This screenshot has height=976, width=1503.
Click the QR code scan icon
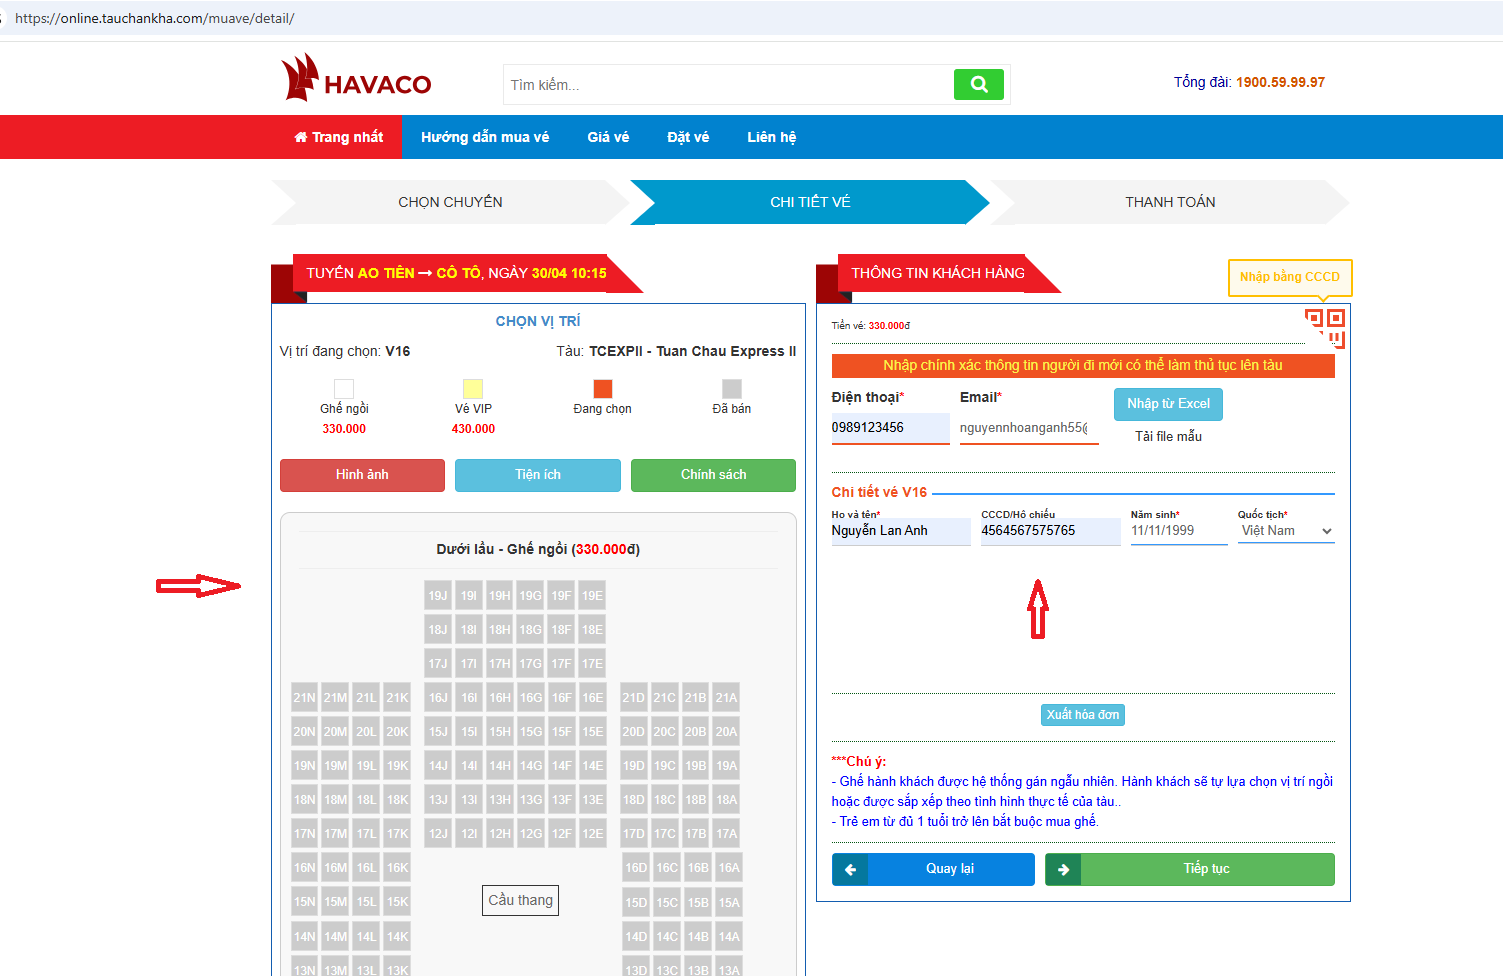coord(1325,327)
